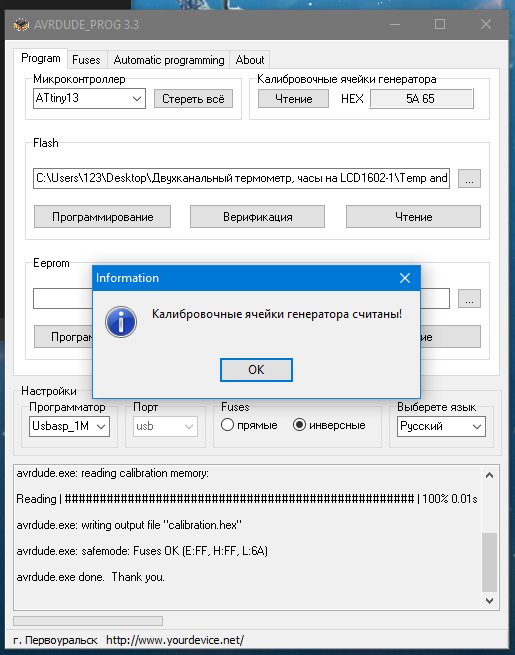This screenshot has width=515, height=655.
Task: Open the yourdevice.net link
Action: [175, 640]
